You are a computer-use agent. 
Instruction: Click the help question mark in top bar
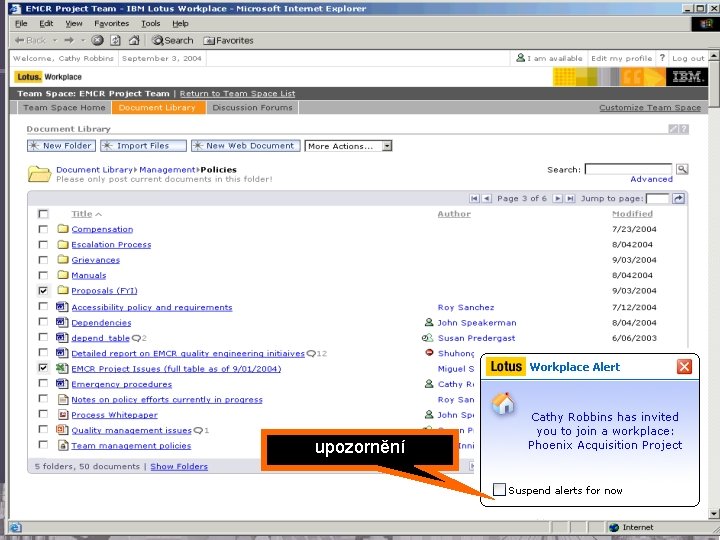coord(662,58)
